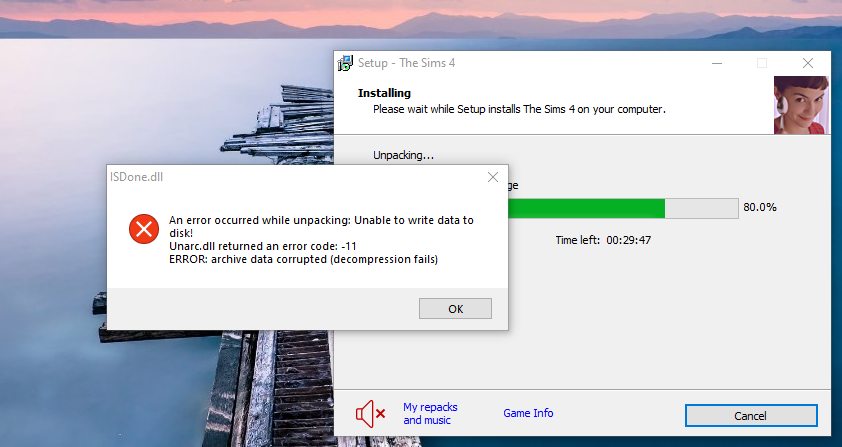842x447 pixels.
Task: Minimize the Setup - The Sims 4 window
Action: pyautogui.click(x=717, y=63)
